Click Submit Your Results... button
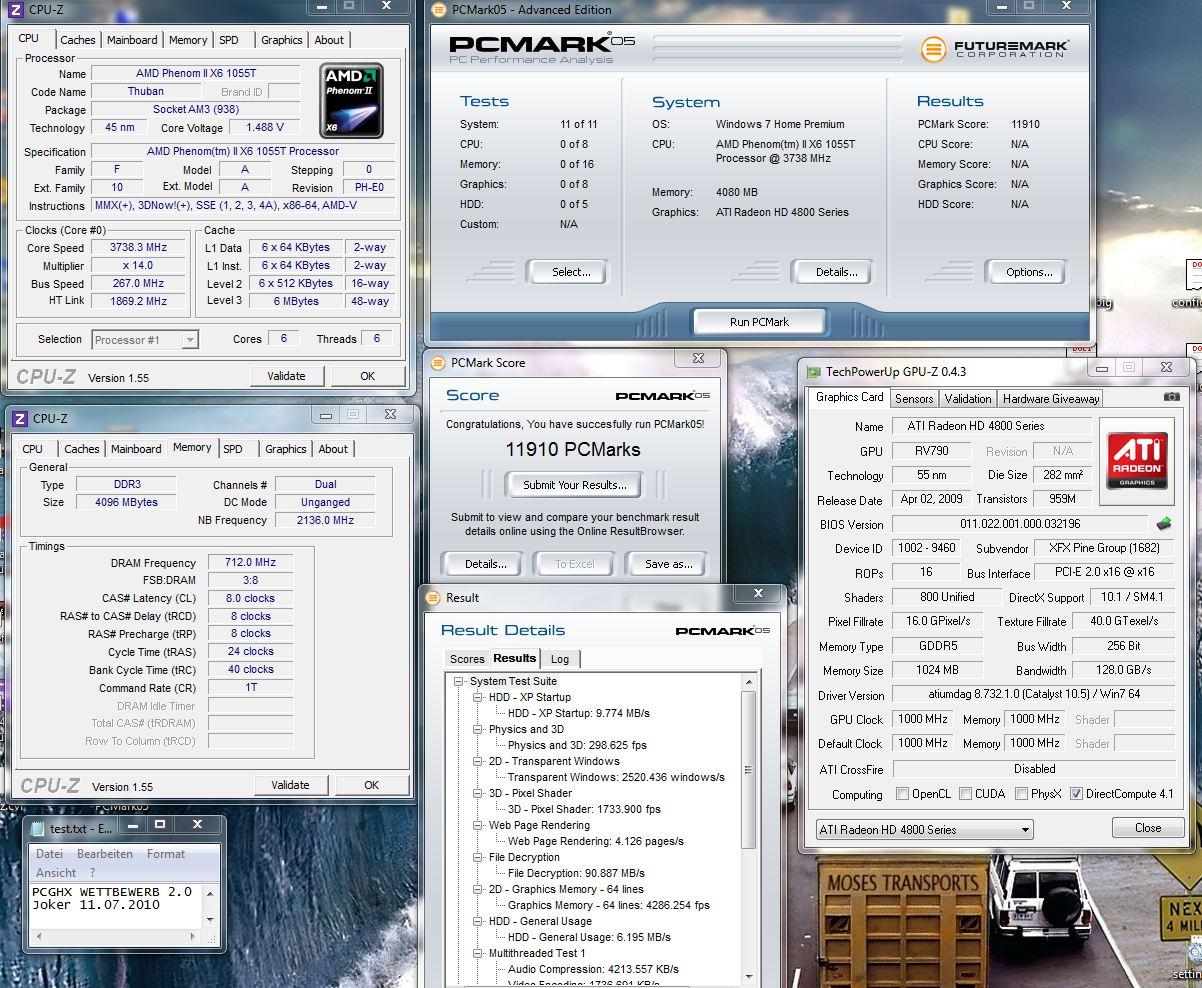 (x=575, y=485)
